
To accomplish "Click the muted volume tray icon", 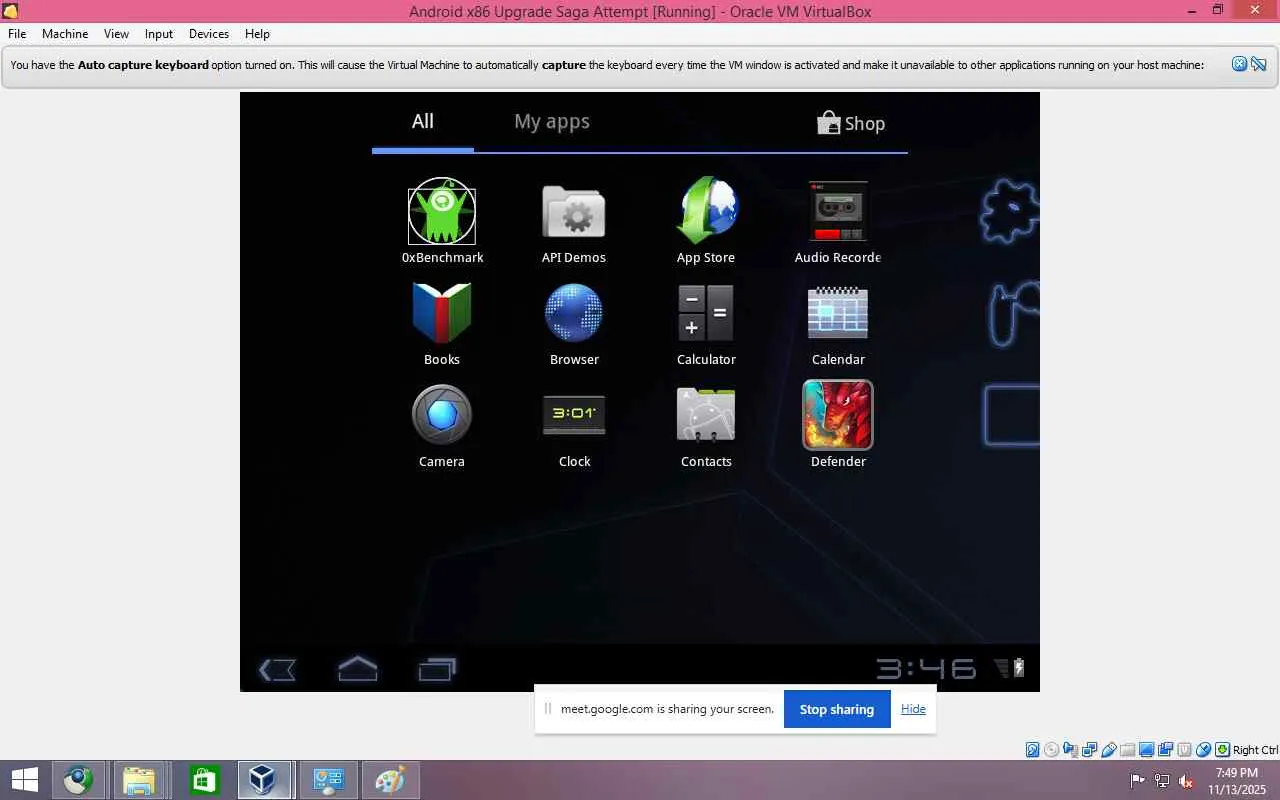I will tap(1186, 781).
